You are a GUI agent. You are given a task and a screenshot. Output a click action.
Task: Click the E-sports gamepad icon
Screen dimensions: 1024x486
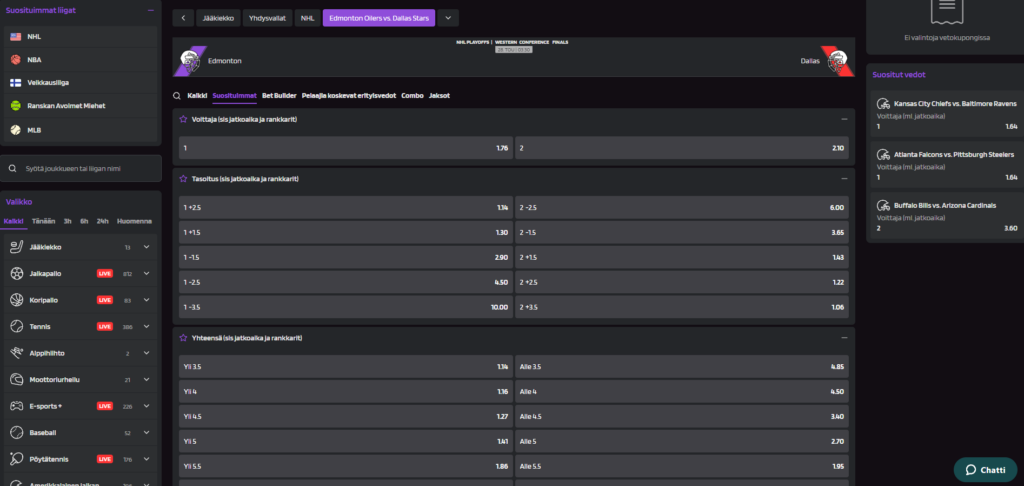pyautogui.click(x=17, y=406)
